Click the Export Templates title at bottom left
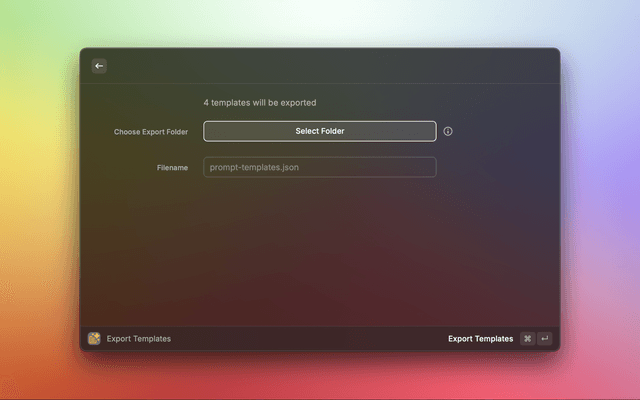640x400 pixels. point(139,339)
